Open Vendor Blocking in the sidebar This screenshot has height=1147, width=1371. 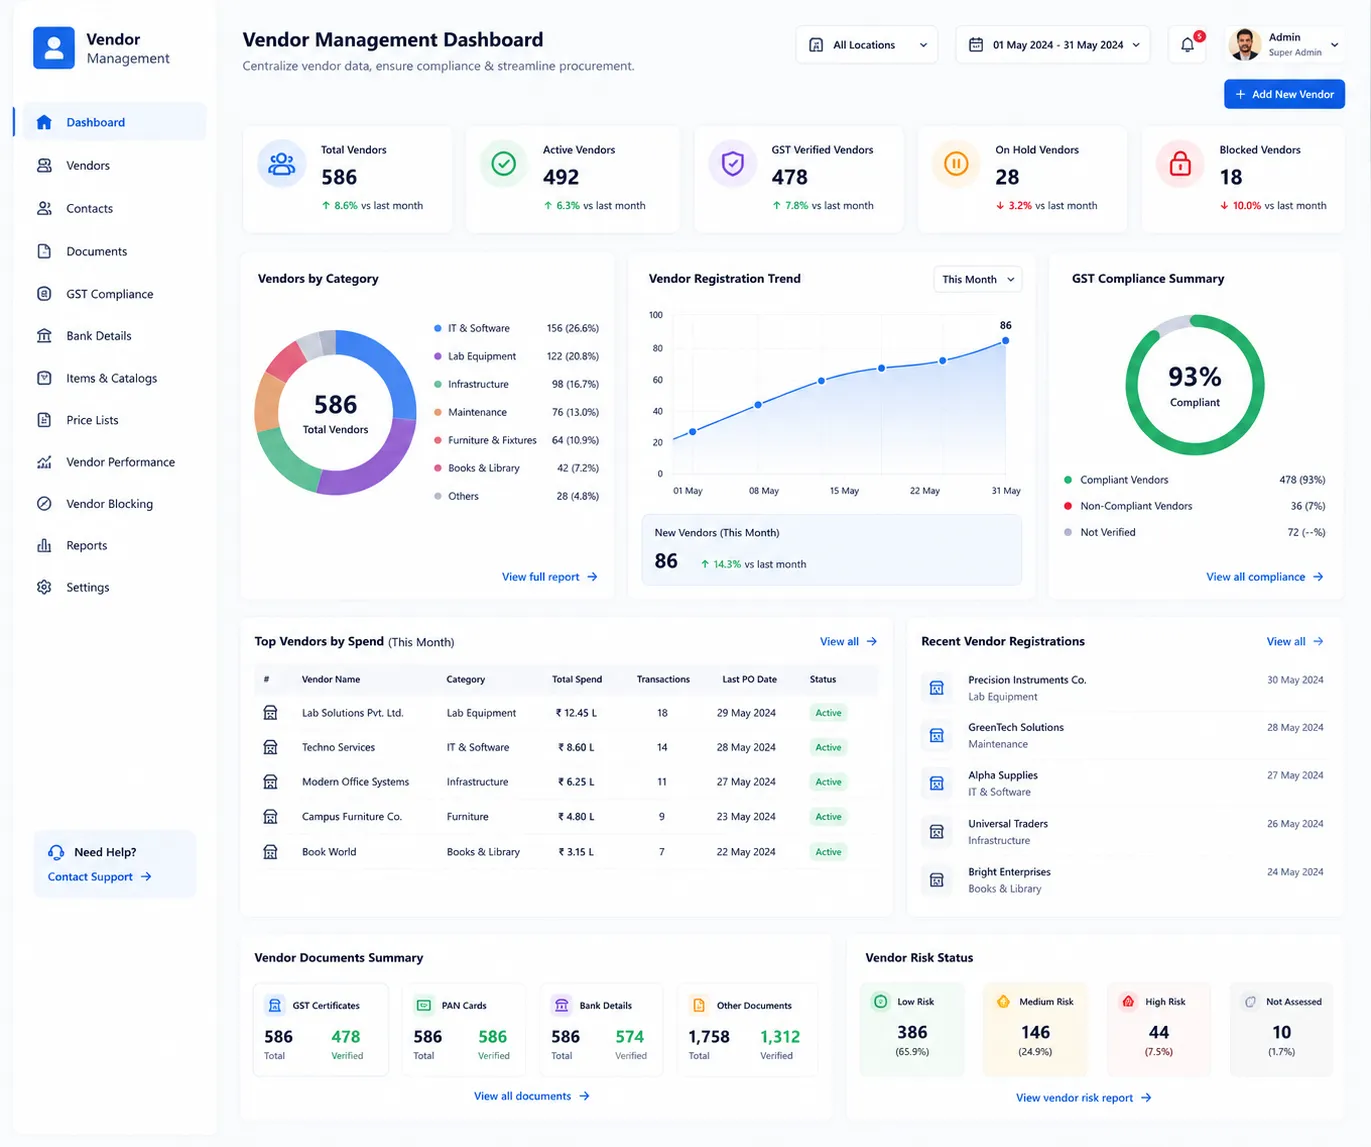[x=110, y=504]
